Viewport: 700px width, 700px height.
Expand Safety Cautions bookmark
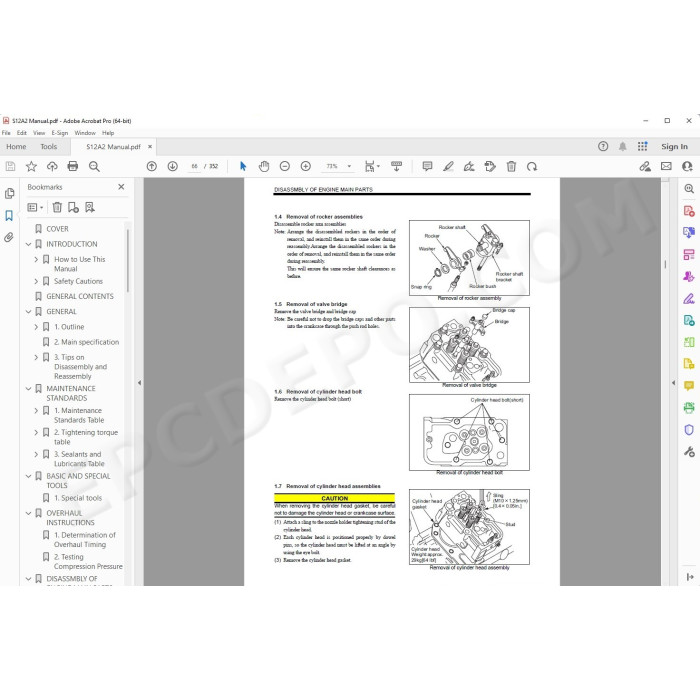point(36,281)
